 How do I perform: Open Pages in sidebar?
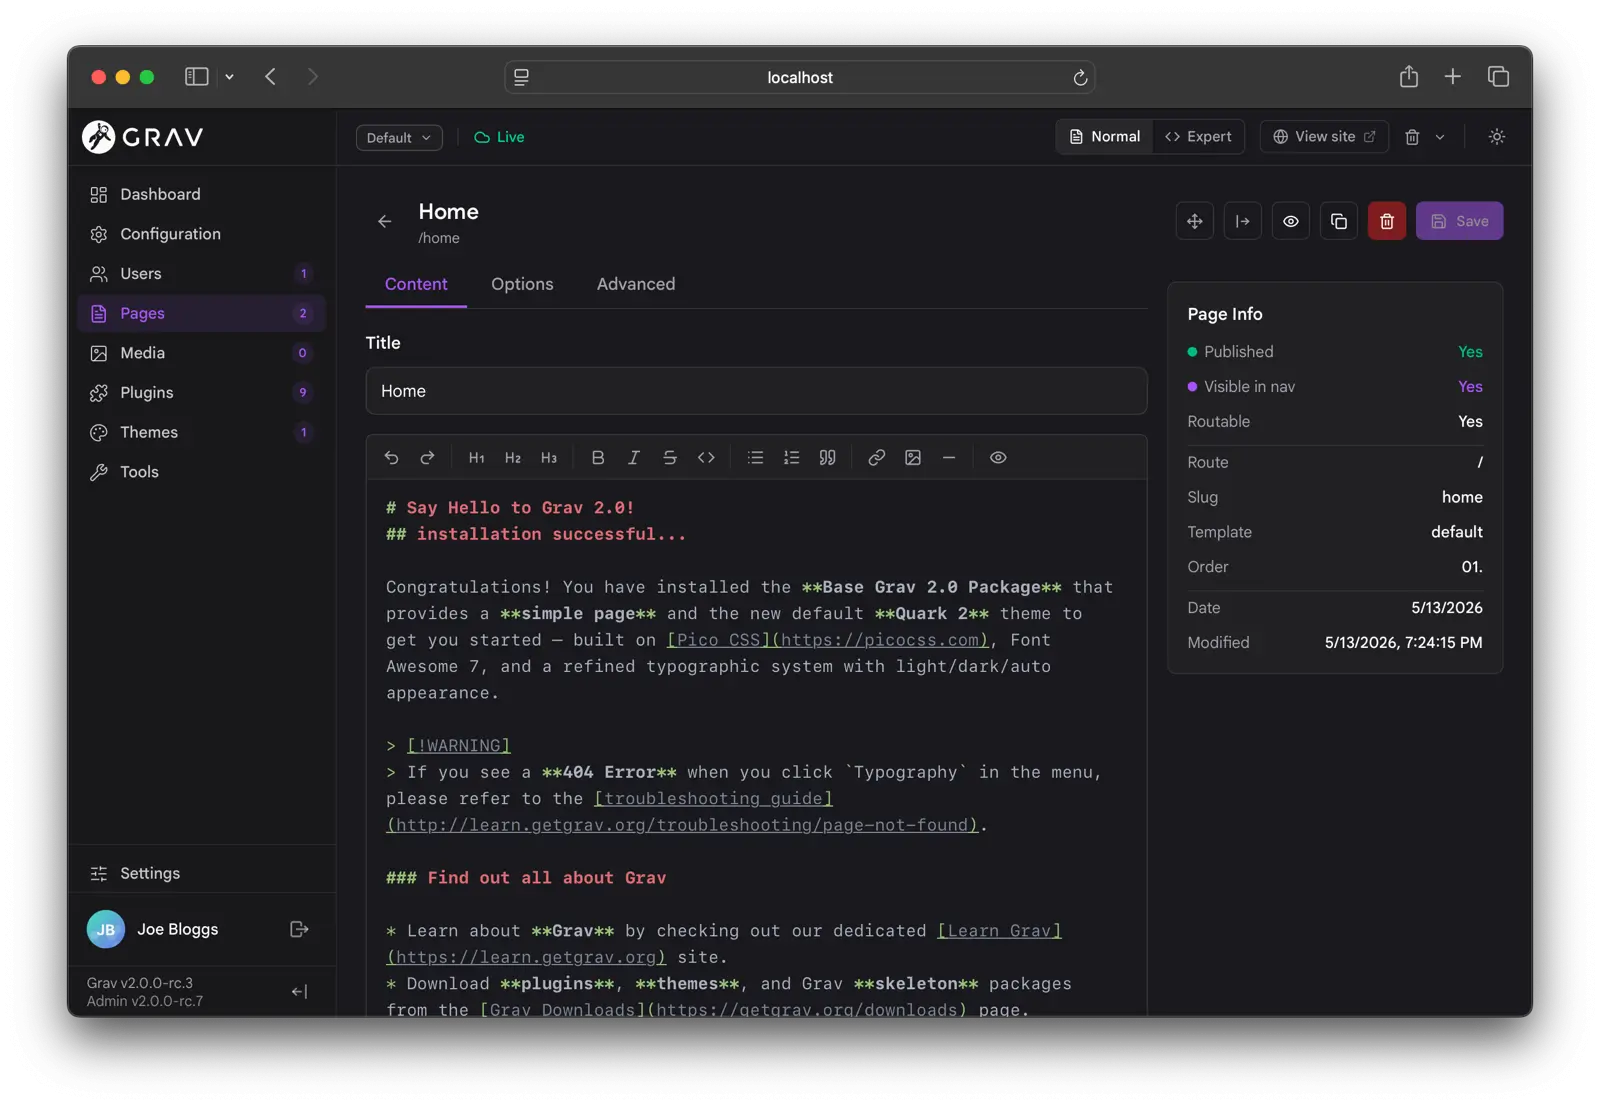tap(201, 313)
